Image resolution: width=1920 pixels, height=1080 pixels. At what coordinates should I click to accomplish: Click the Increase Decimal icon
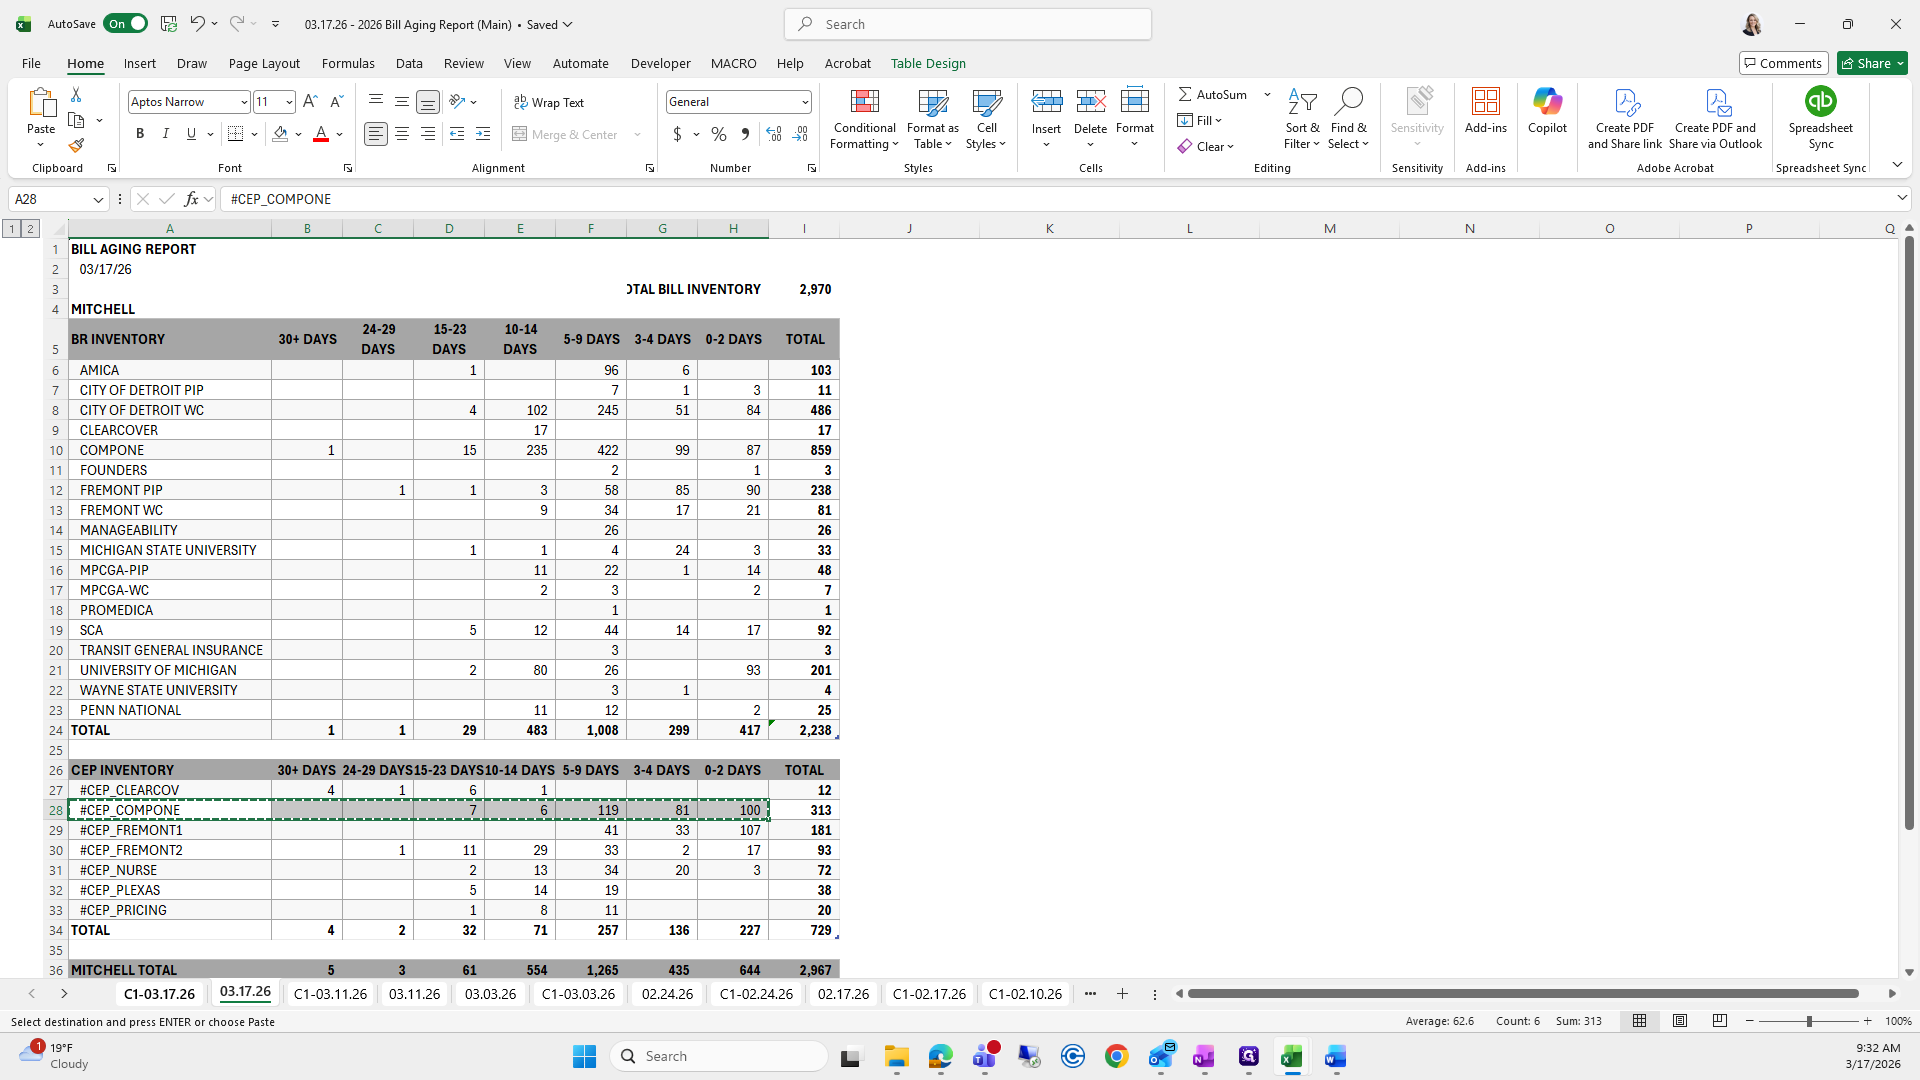pyautogui.click(x=774, y=134)
